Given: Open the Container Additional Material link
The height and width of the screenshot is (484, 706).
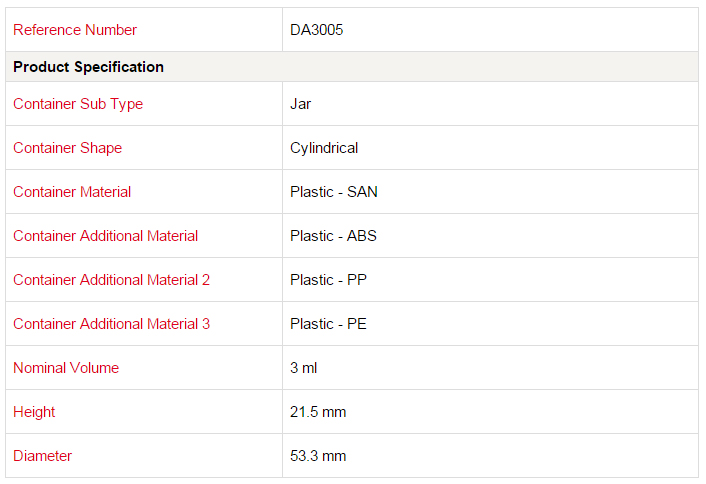Looking at the screenshot, I should 105,236.
